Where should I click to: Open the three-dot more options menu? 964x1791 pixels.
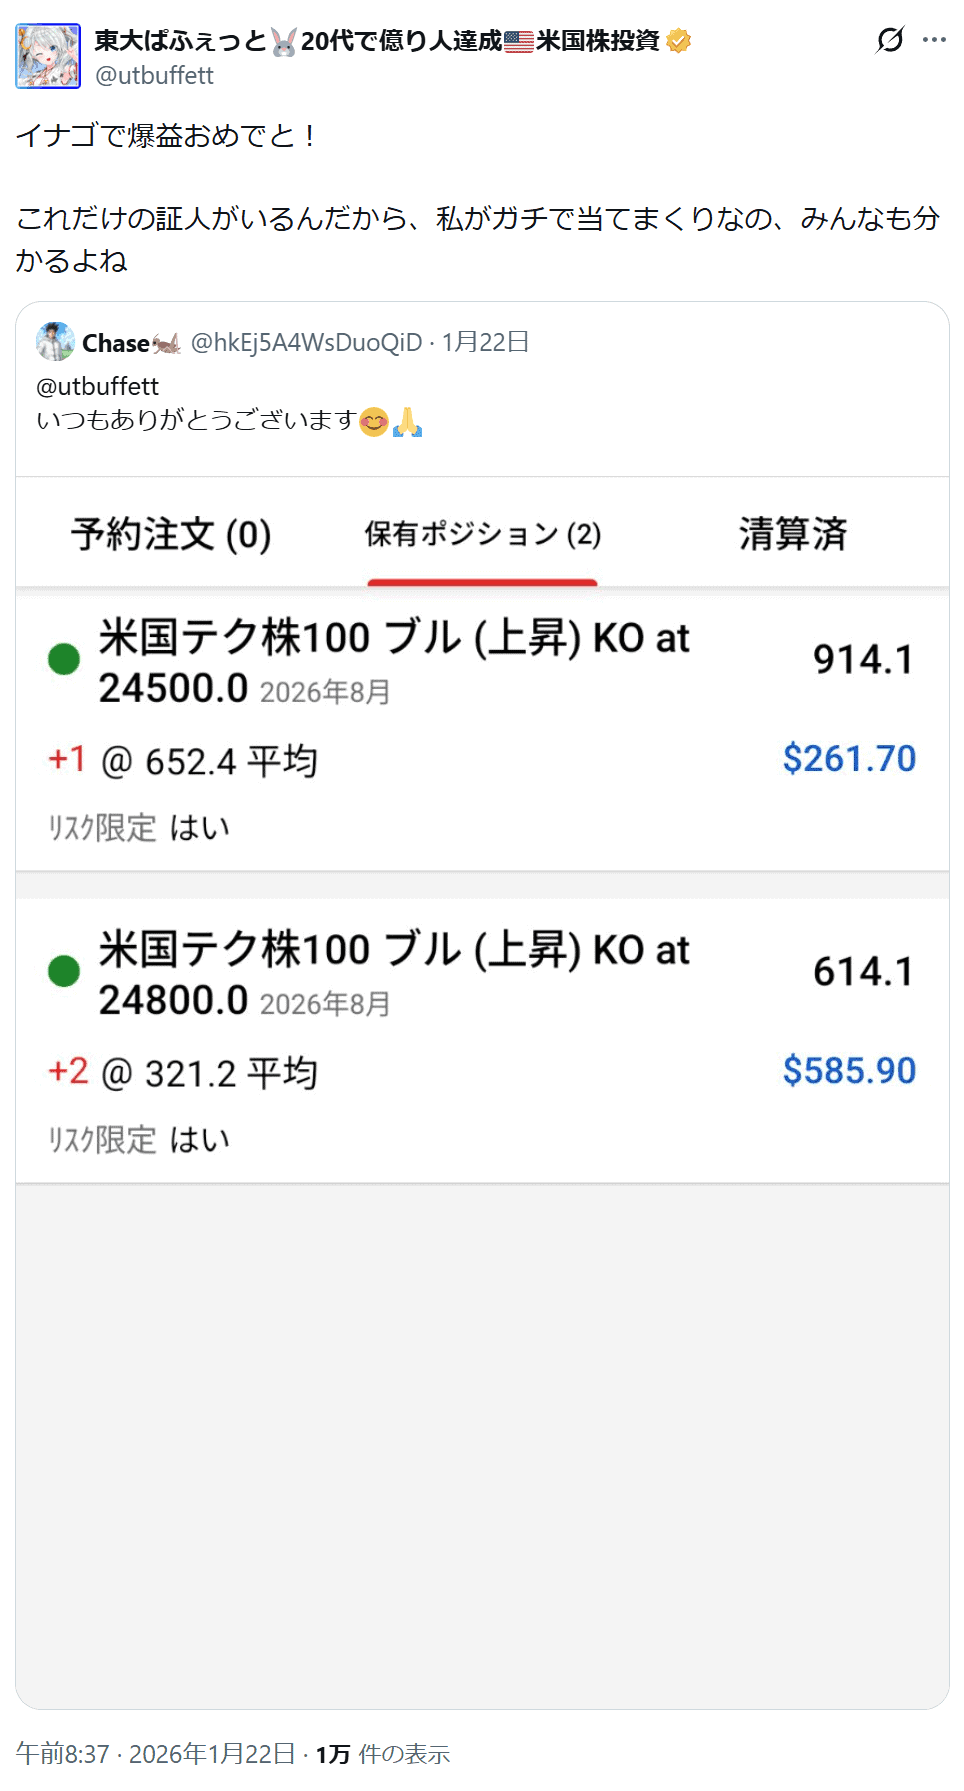point(934,40)
